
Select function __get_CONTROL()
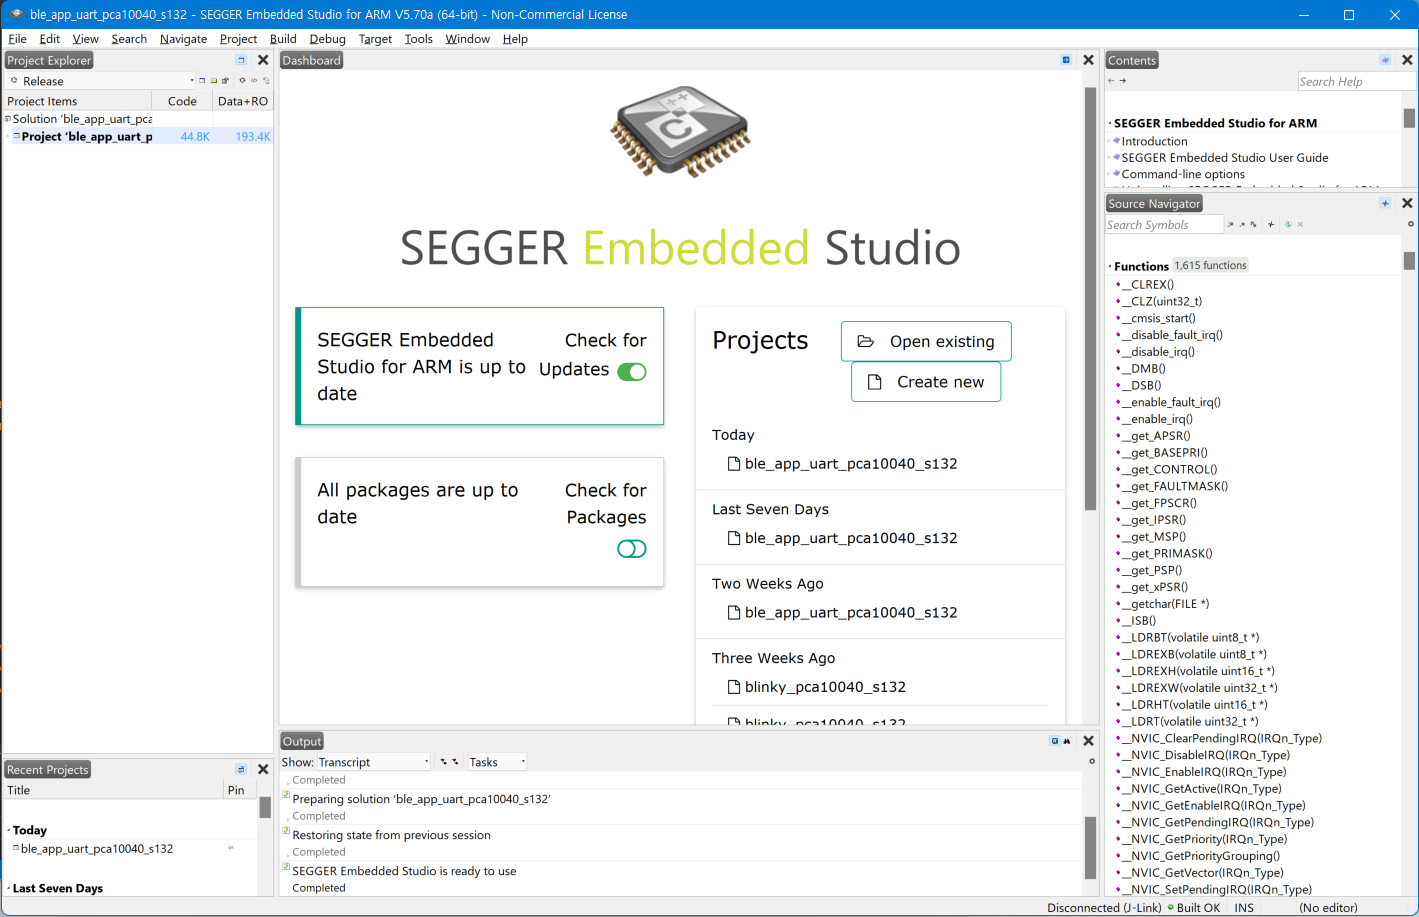point(1170,469)
